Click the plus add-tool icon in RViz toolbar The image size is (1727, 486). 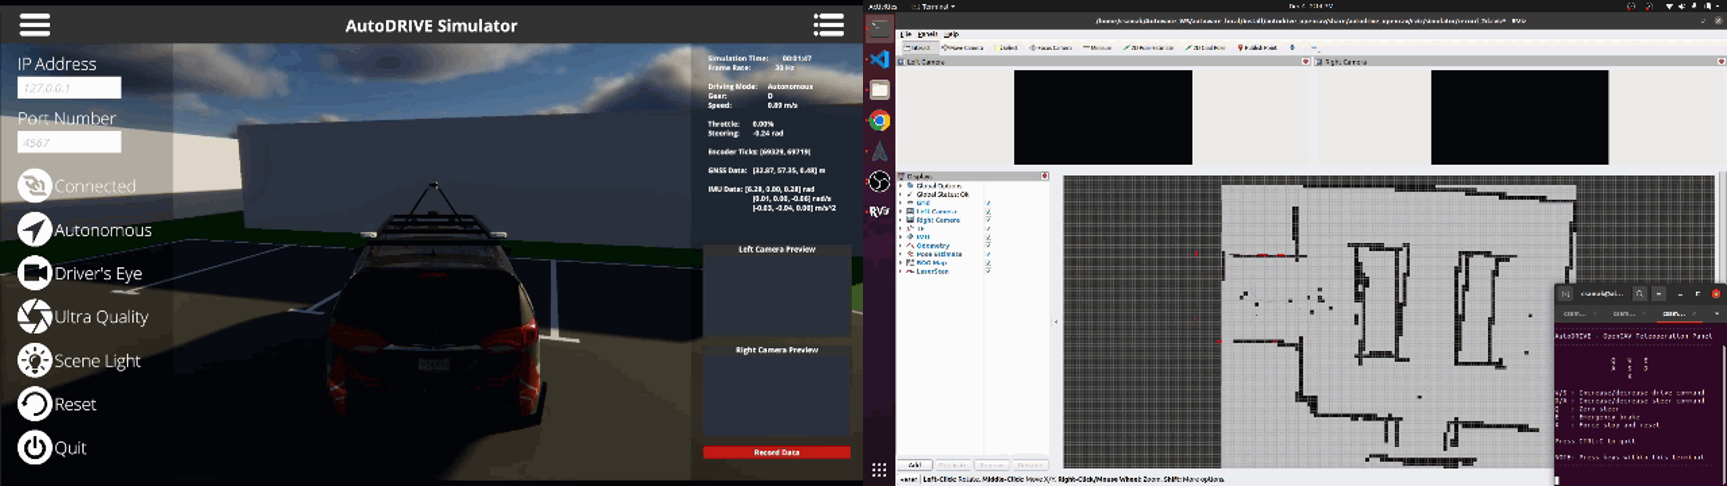tap(1292, 47)
